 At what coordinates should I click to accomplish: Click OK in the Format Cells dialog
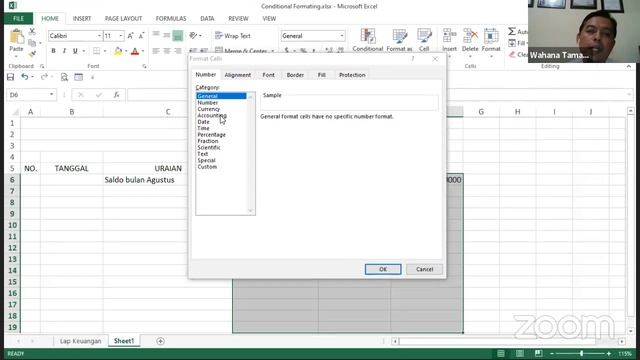(x=383, y=269)
